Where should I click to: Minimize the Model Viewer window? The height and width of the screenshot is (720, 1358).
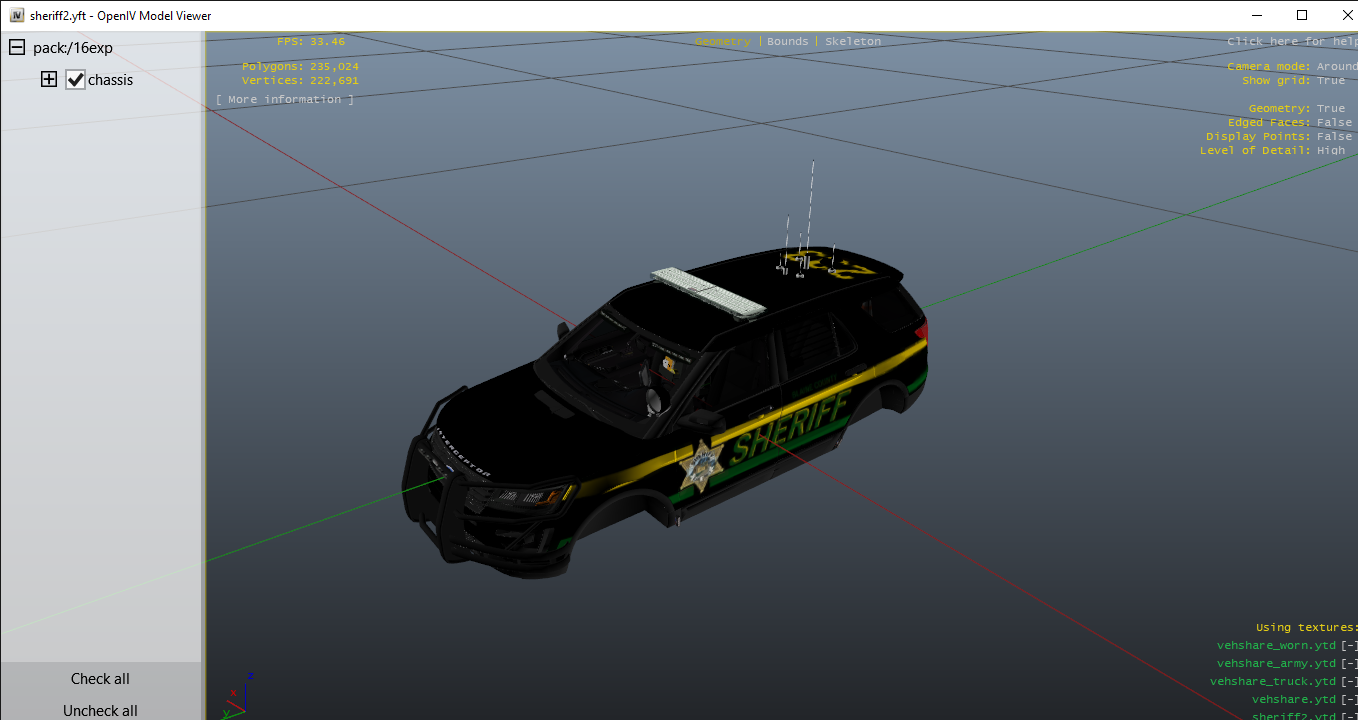pyautogui.click(x=1255, y=15)
